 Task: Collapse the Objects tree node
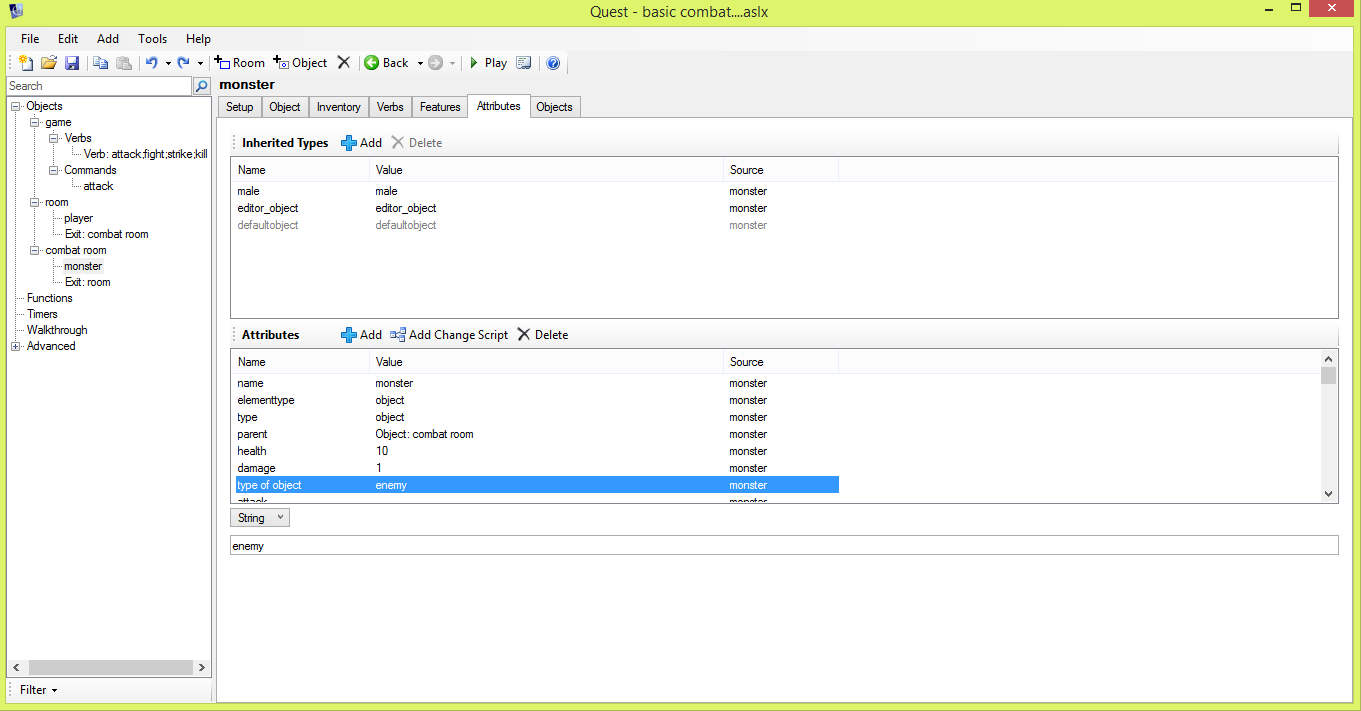(x=16, y=106)
